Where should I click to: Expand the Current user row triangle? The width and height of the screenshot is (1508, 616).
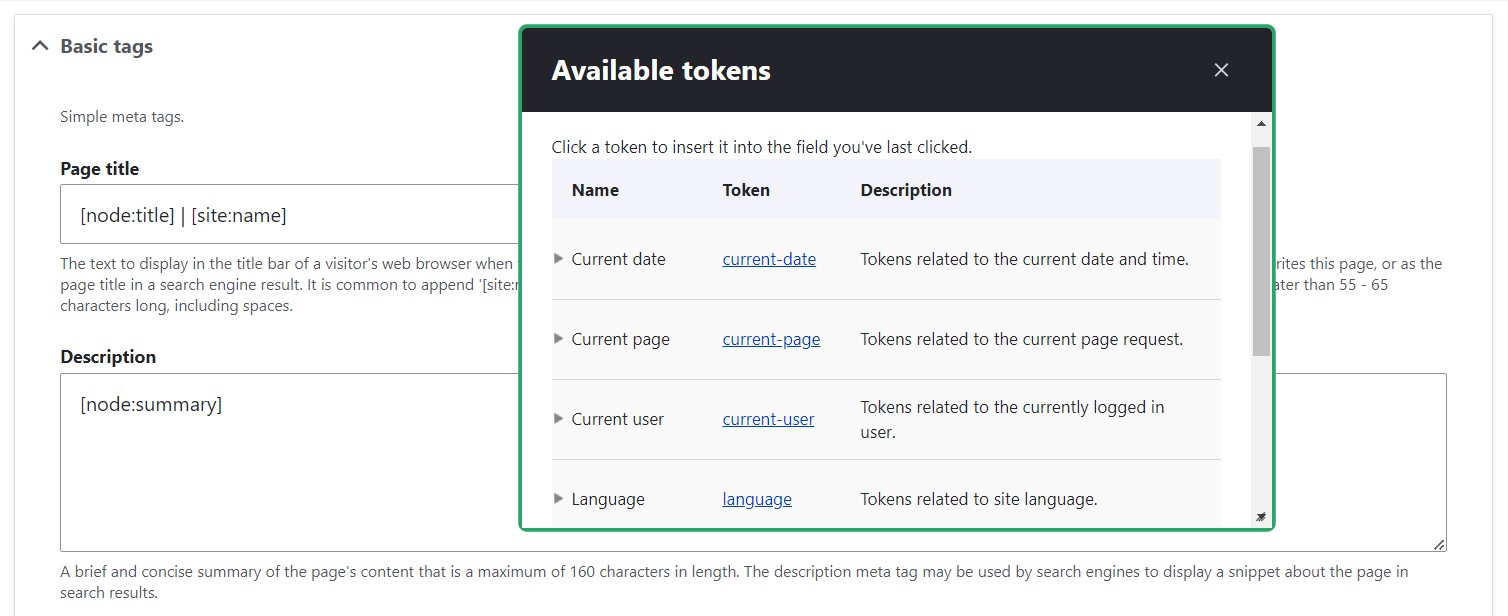coord(559,419)
